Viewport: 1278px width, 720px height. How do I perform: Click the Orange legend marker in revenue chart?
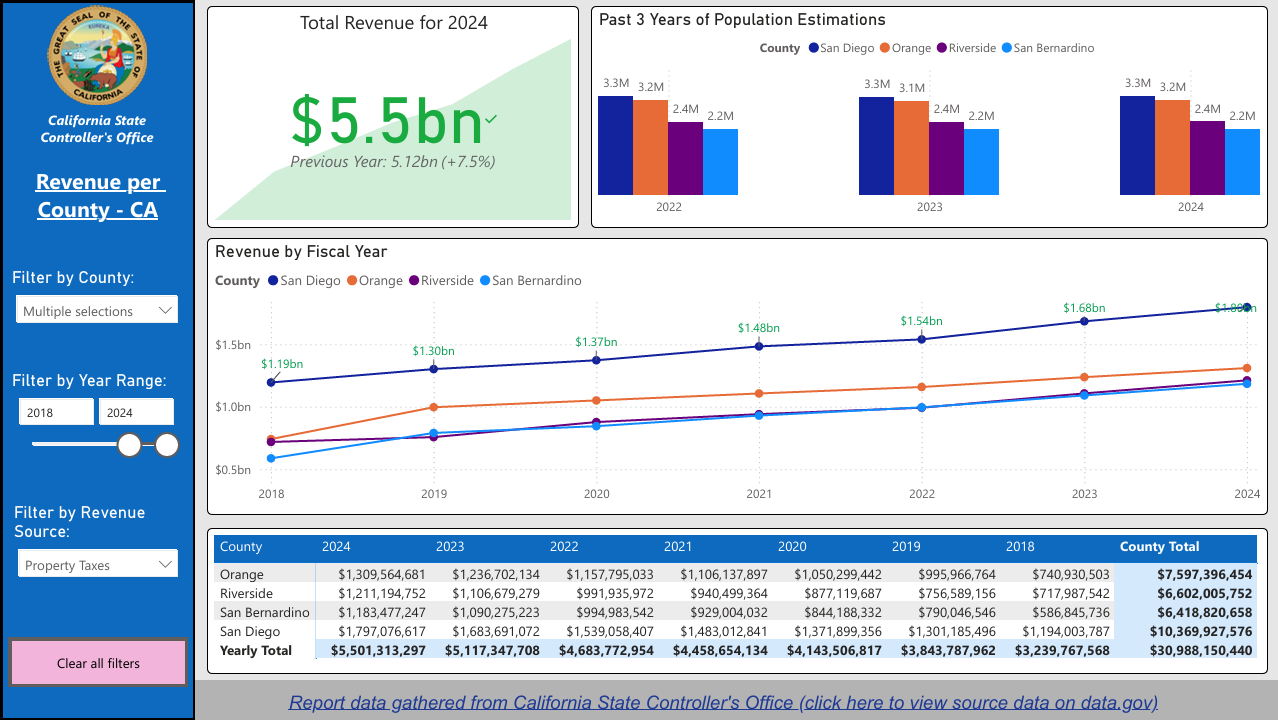(x=350, y=281)
